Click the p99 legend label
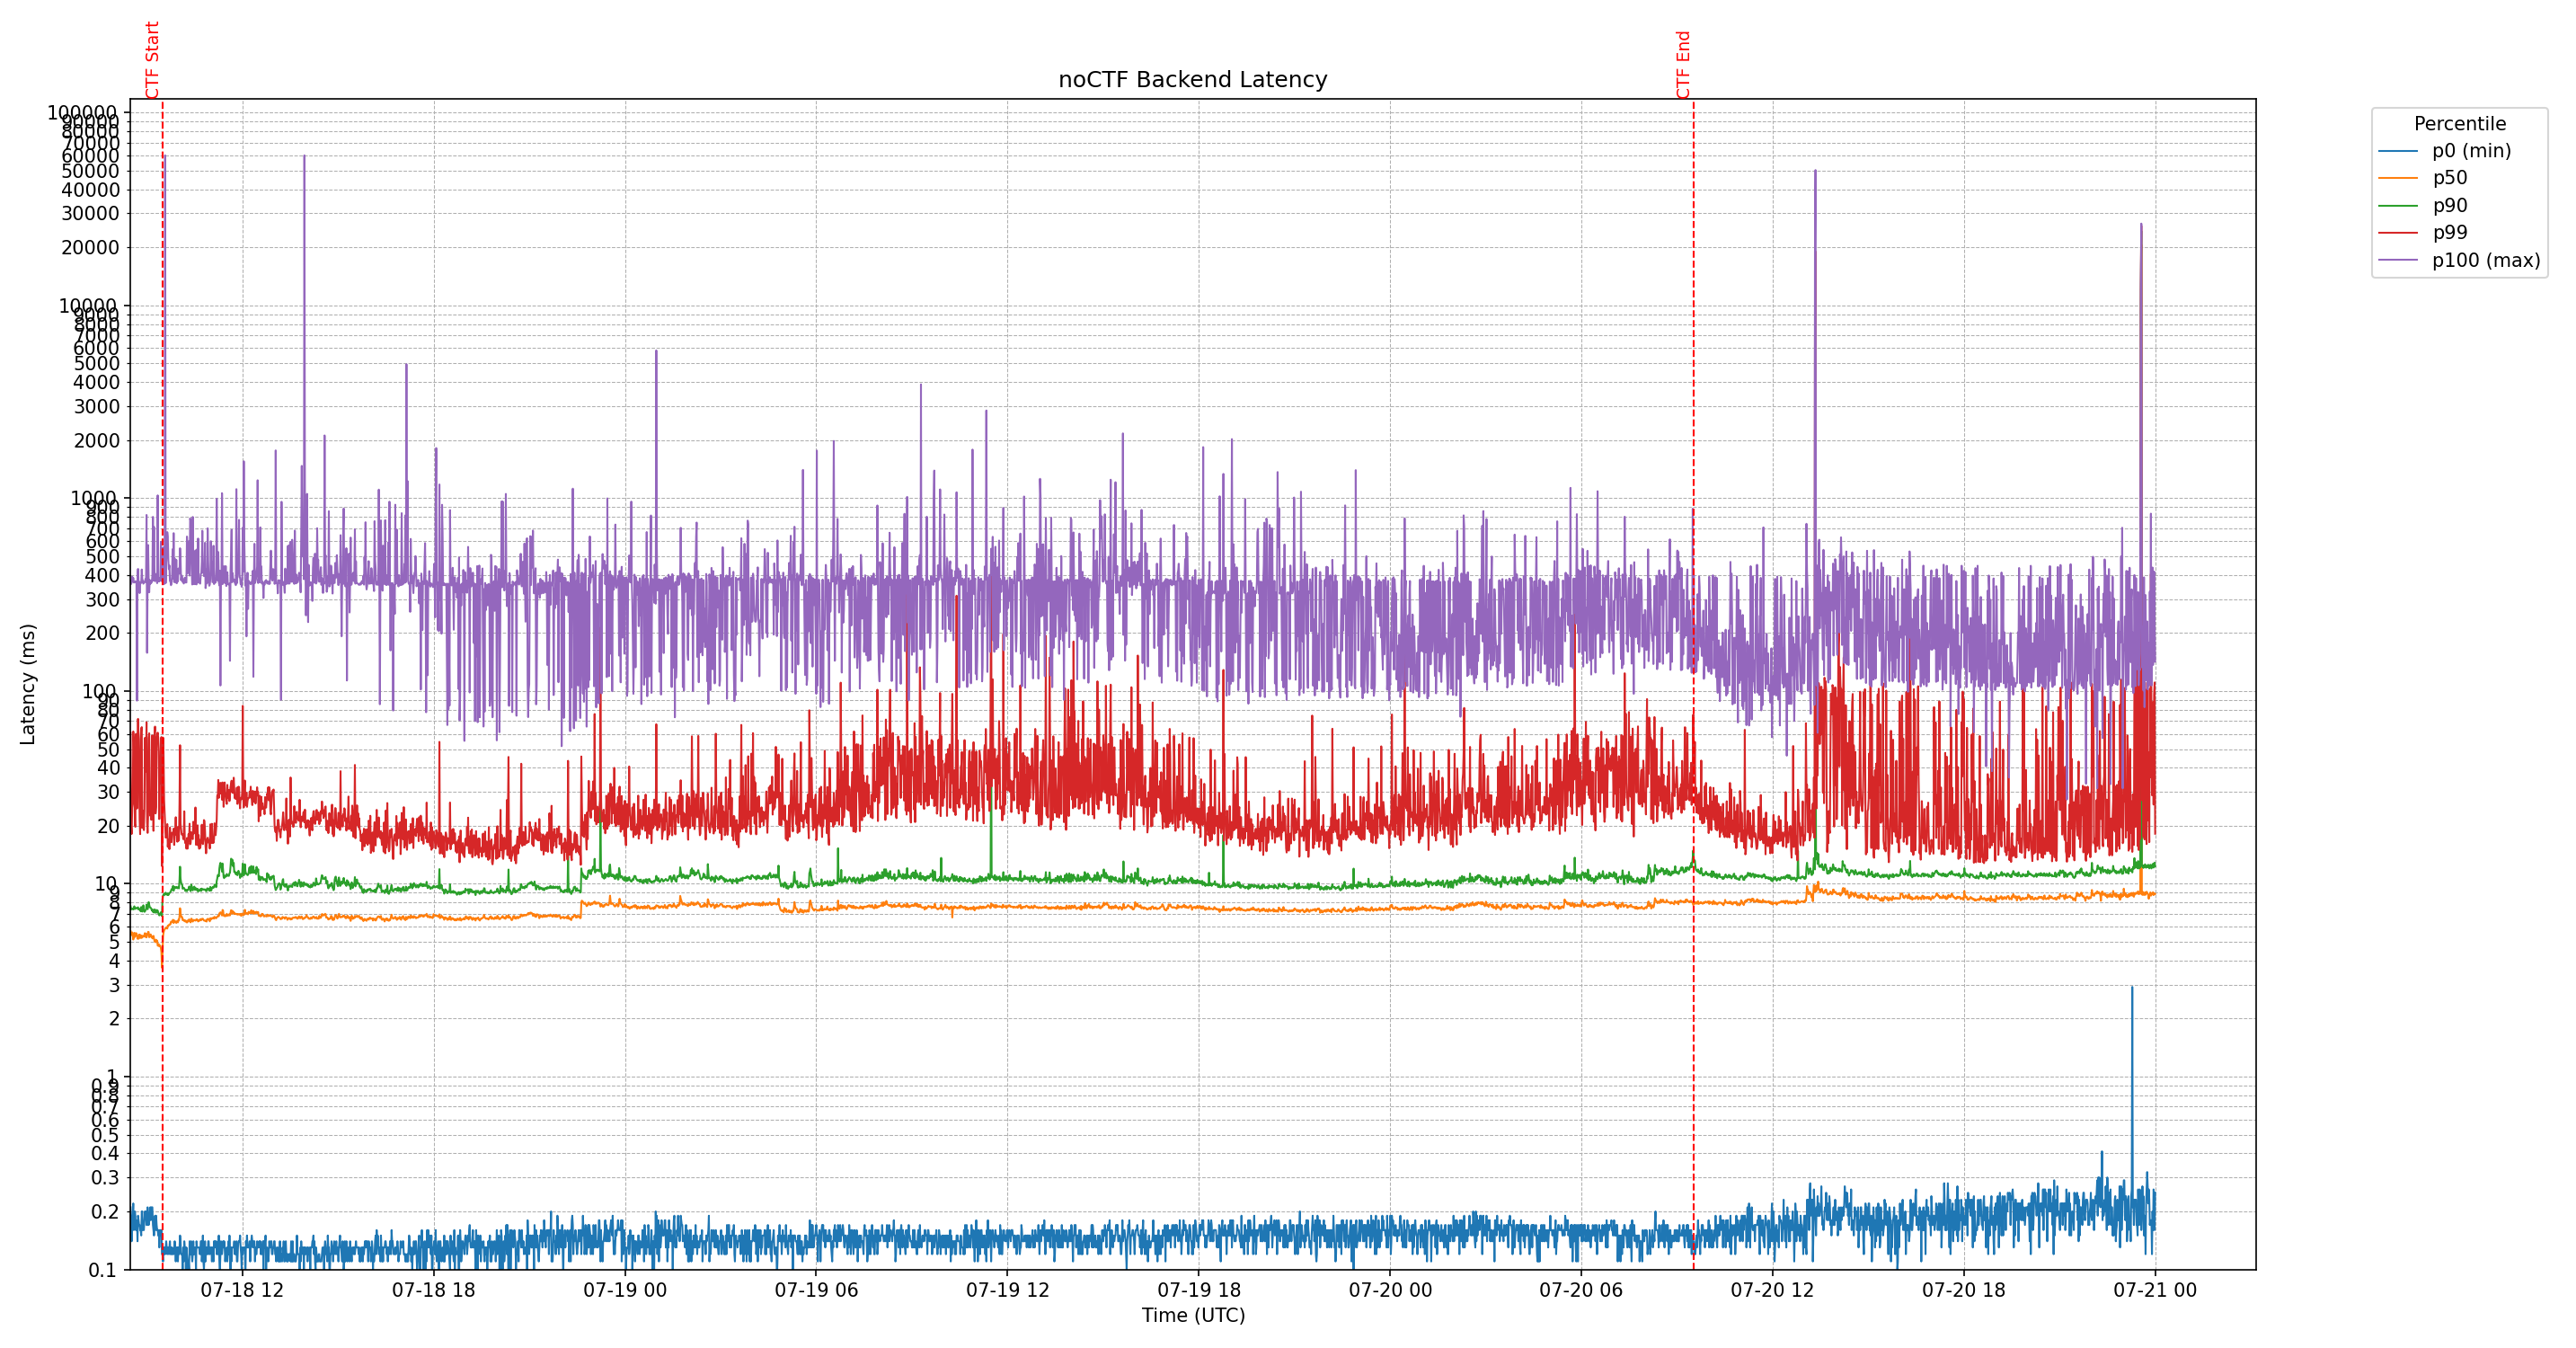2576x1348 pixels. pos(2449,233)
